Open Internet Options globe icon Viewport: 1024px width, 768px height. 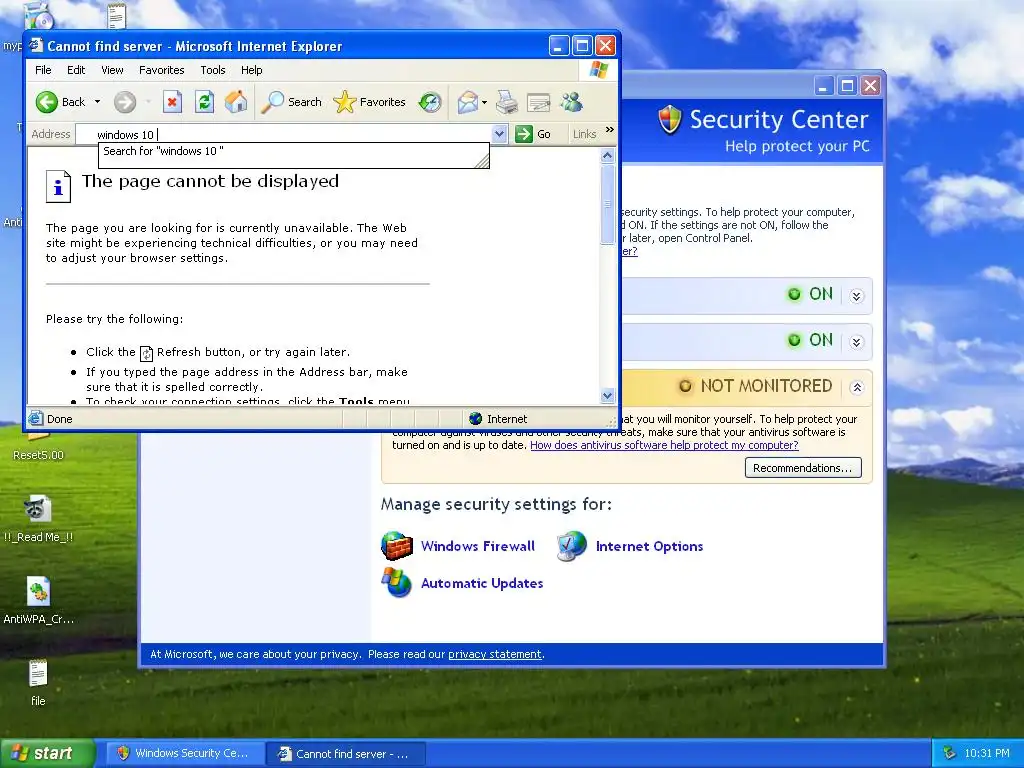[571, 546]
